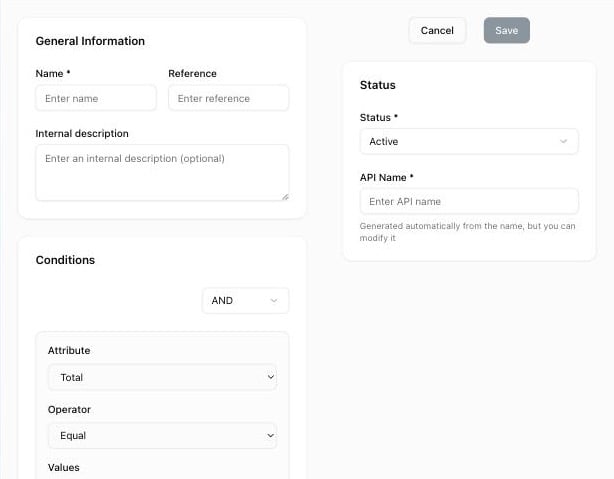The image size is (614, 479).
Task: Click the chevron arrow in Status select
Action: pyautogui.click(x=563, y=141)
